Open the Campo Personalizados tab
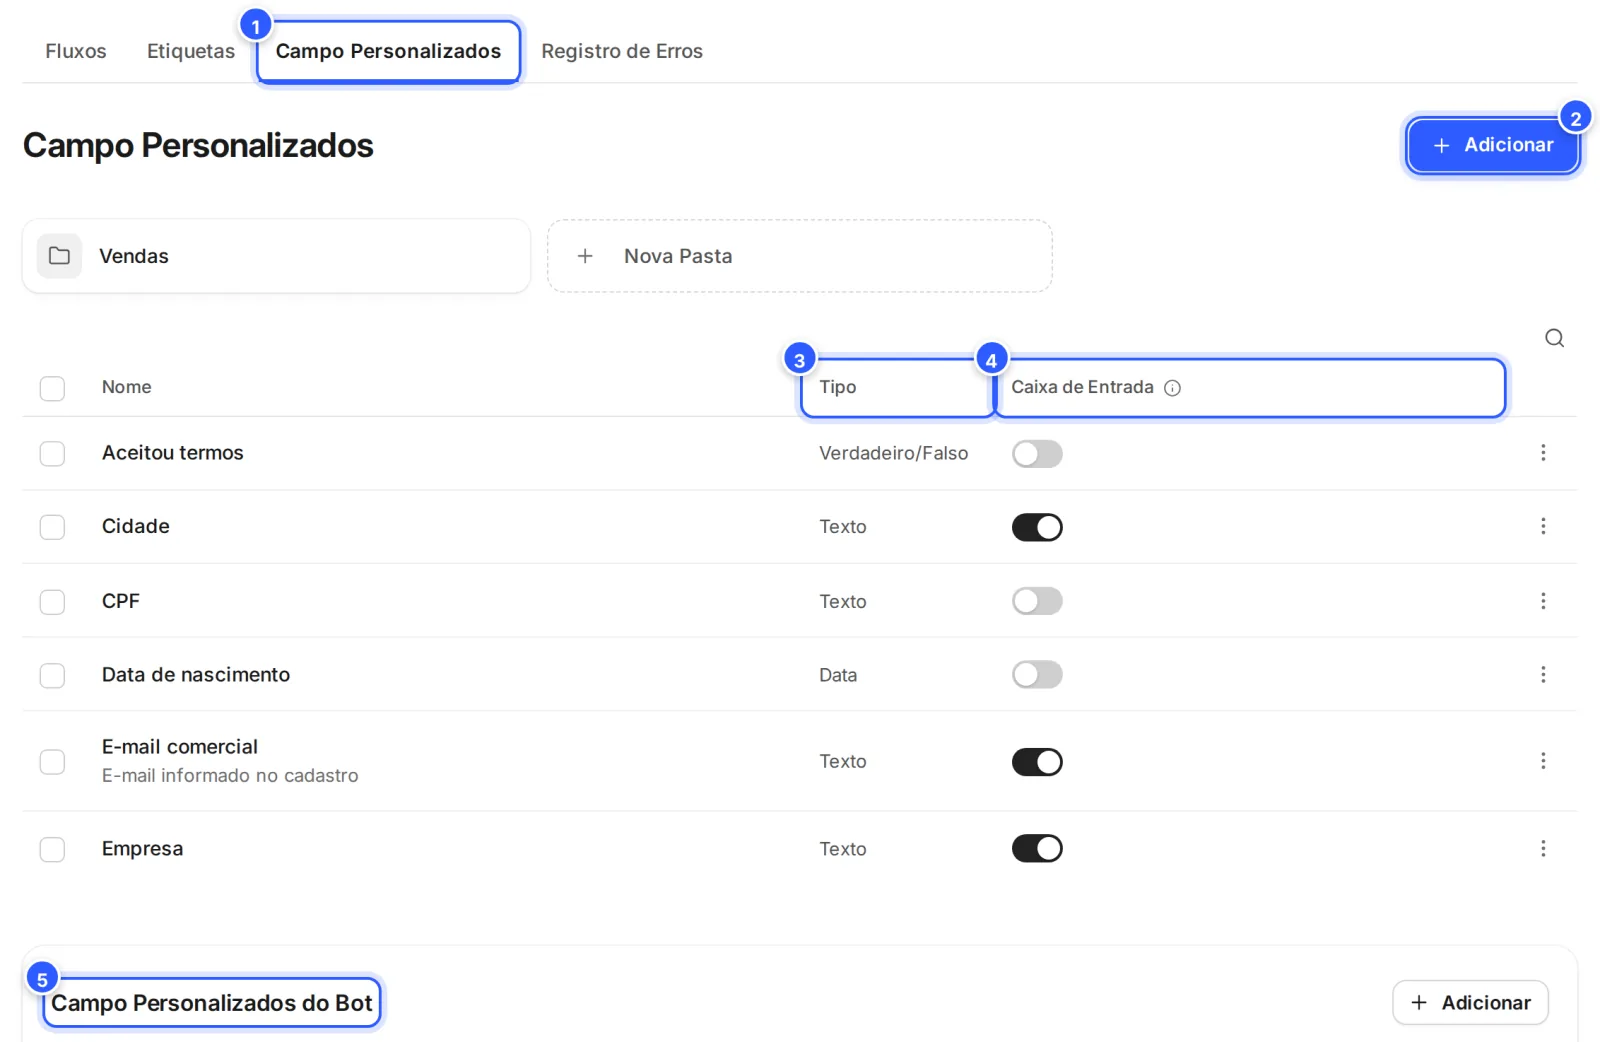The height and width of the screenshot is (1042, 1600). pos(388,51)
